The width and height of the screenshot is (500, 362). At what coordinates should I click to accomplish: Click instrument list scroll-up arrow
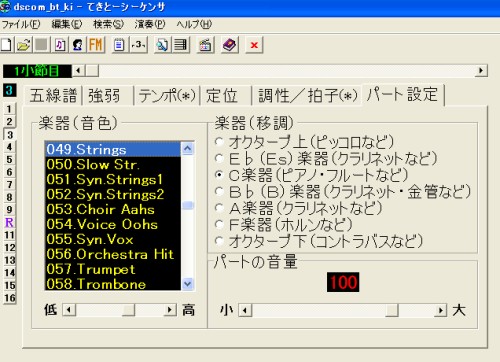(x=188, y=148)
